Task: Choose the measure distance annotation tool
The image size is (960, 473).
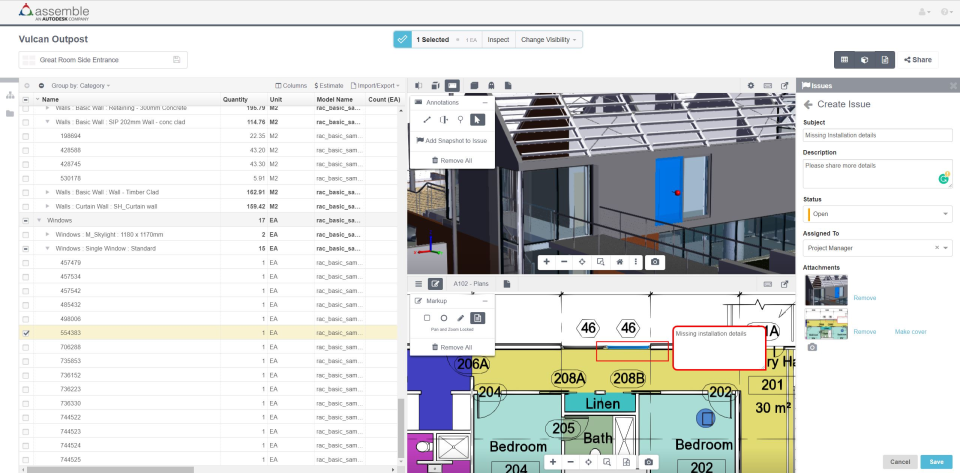Action: [427, 120]
